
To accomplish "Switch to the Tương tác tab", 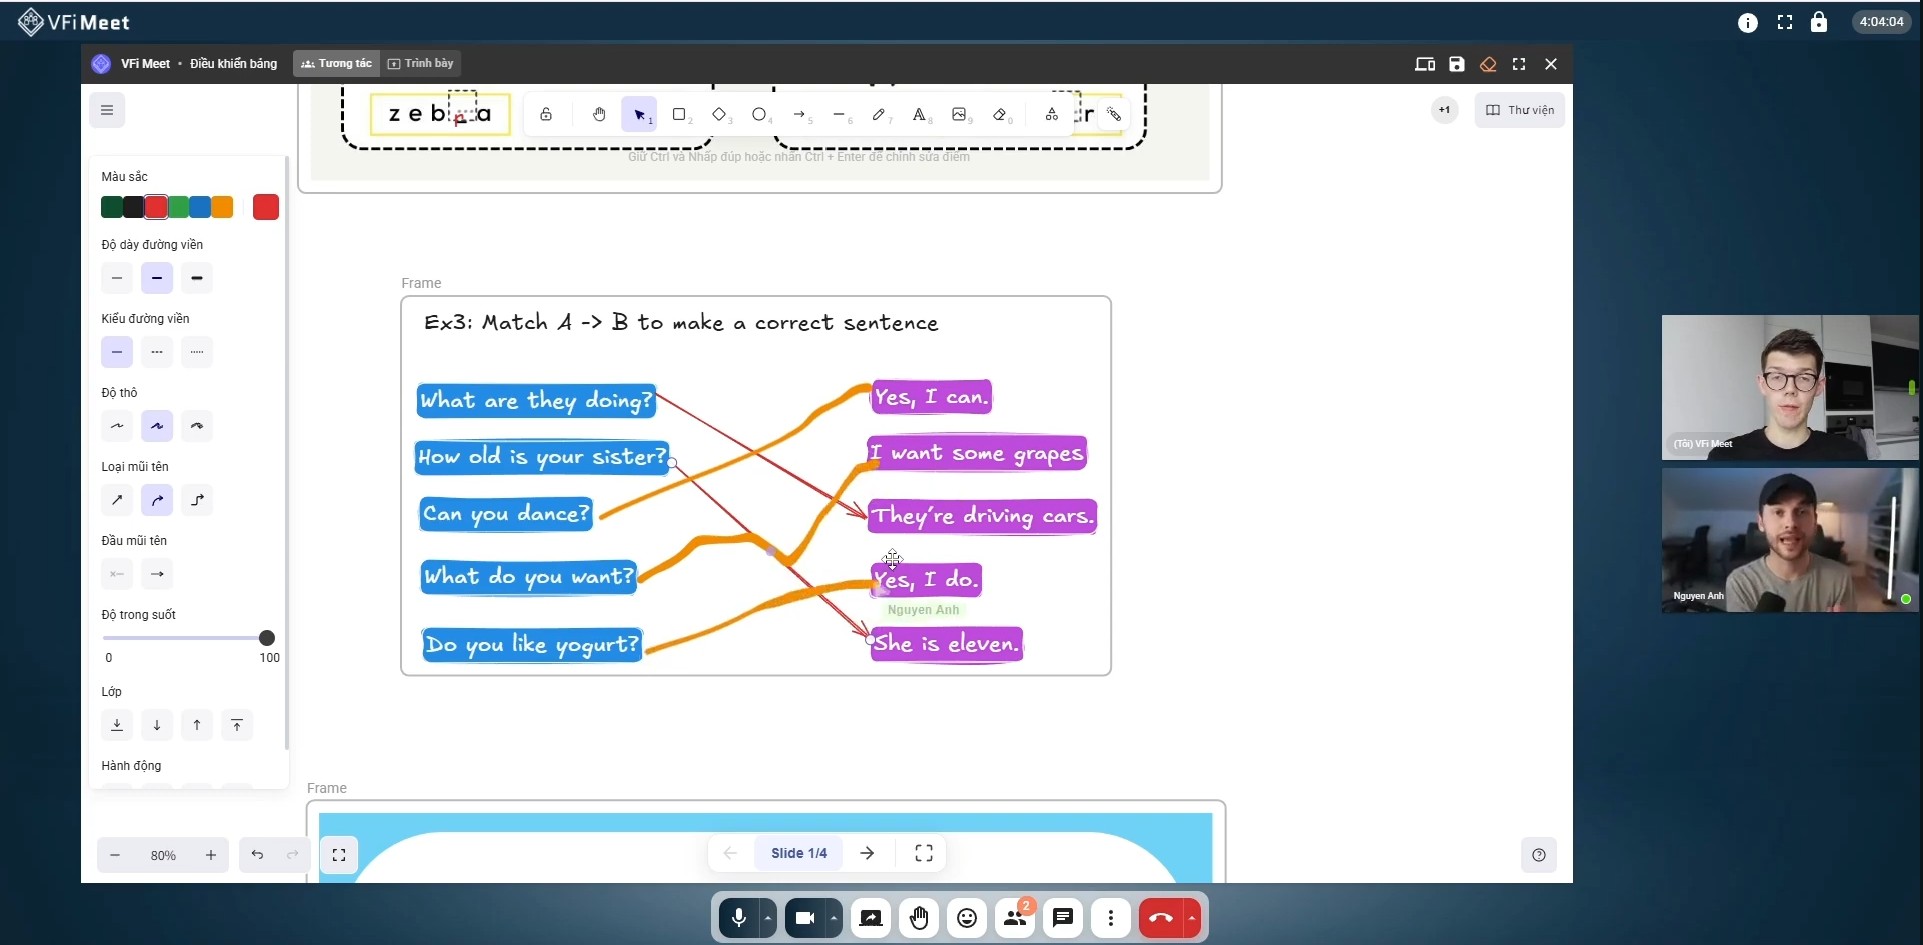I will click(x=337, y=63).
